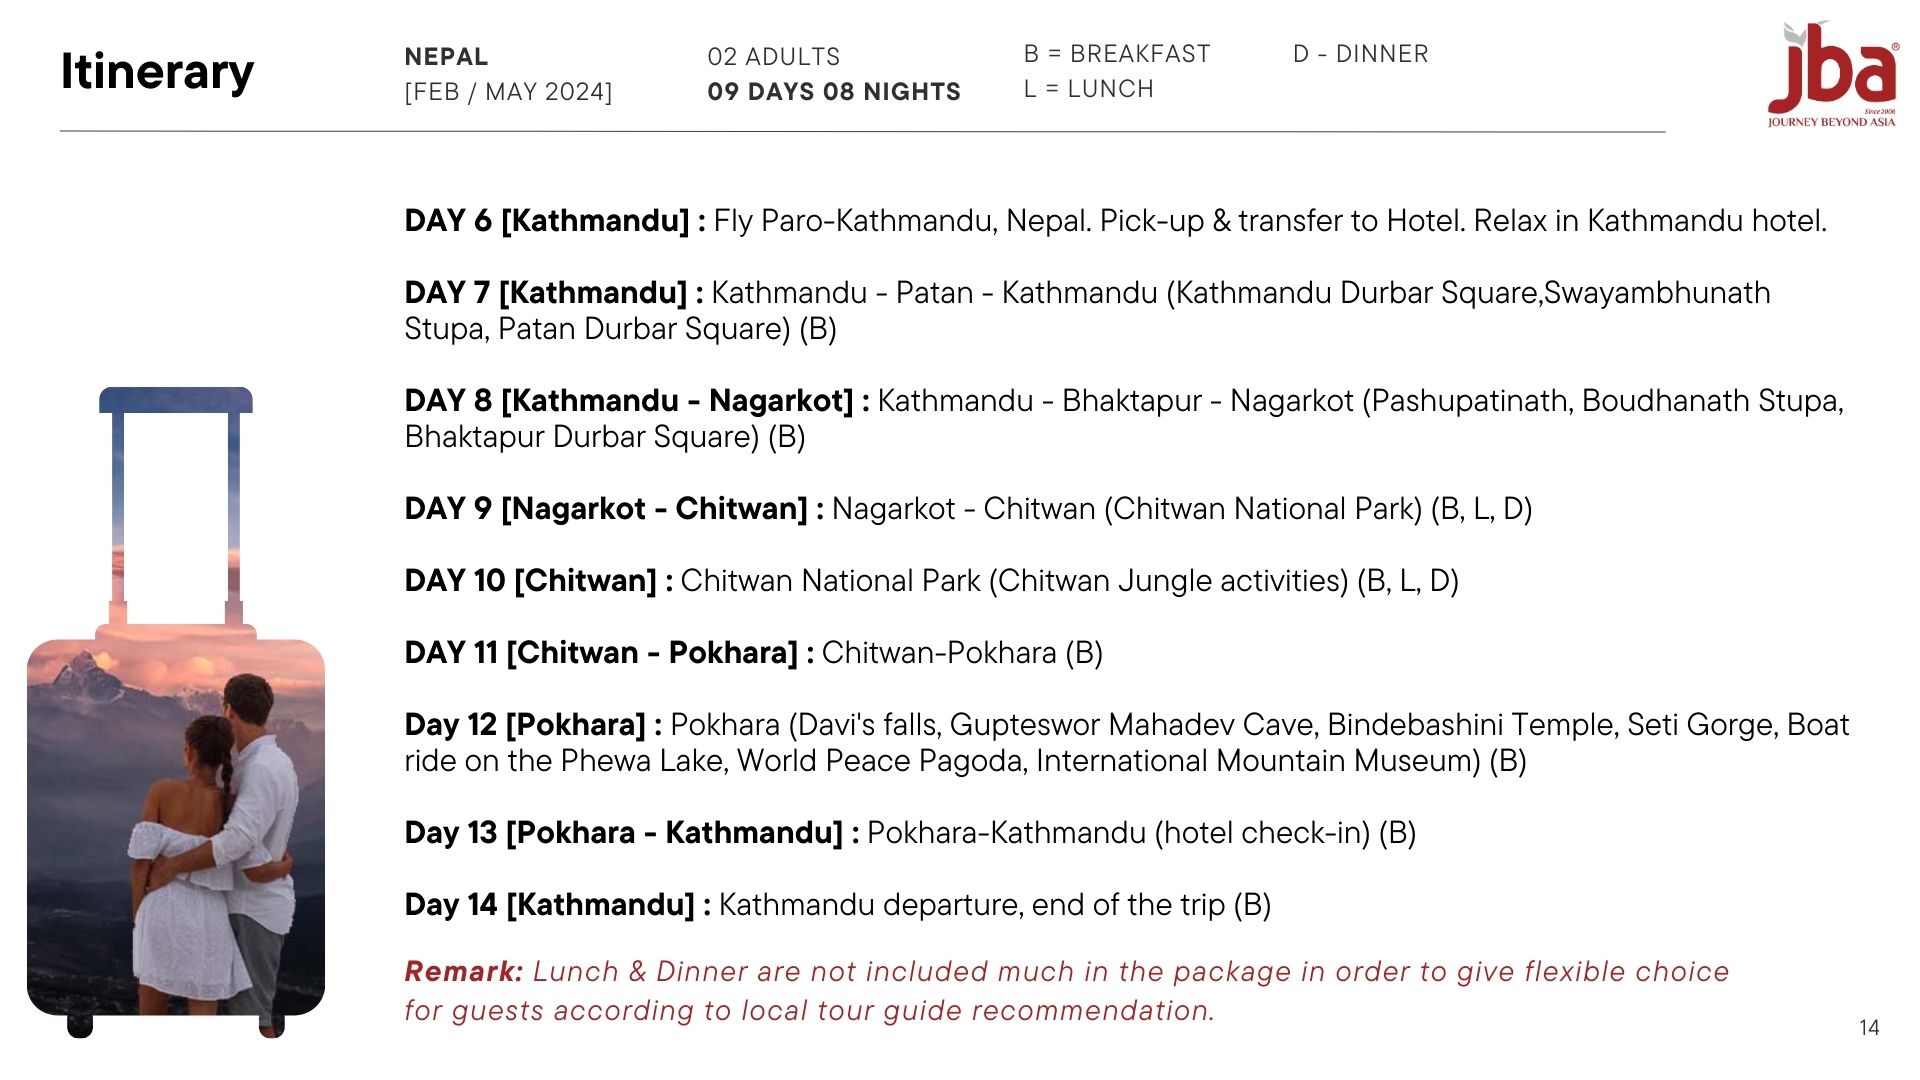Select the DAY 6 [Kathmandu] entry
Image resolution: width=1920 pixels, height=1080 pixels.
pos(1115,221)
